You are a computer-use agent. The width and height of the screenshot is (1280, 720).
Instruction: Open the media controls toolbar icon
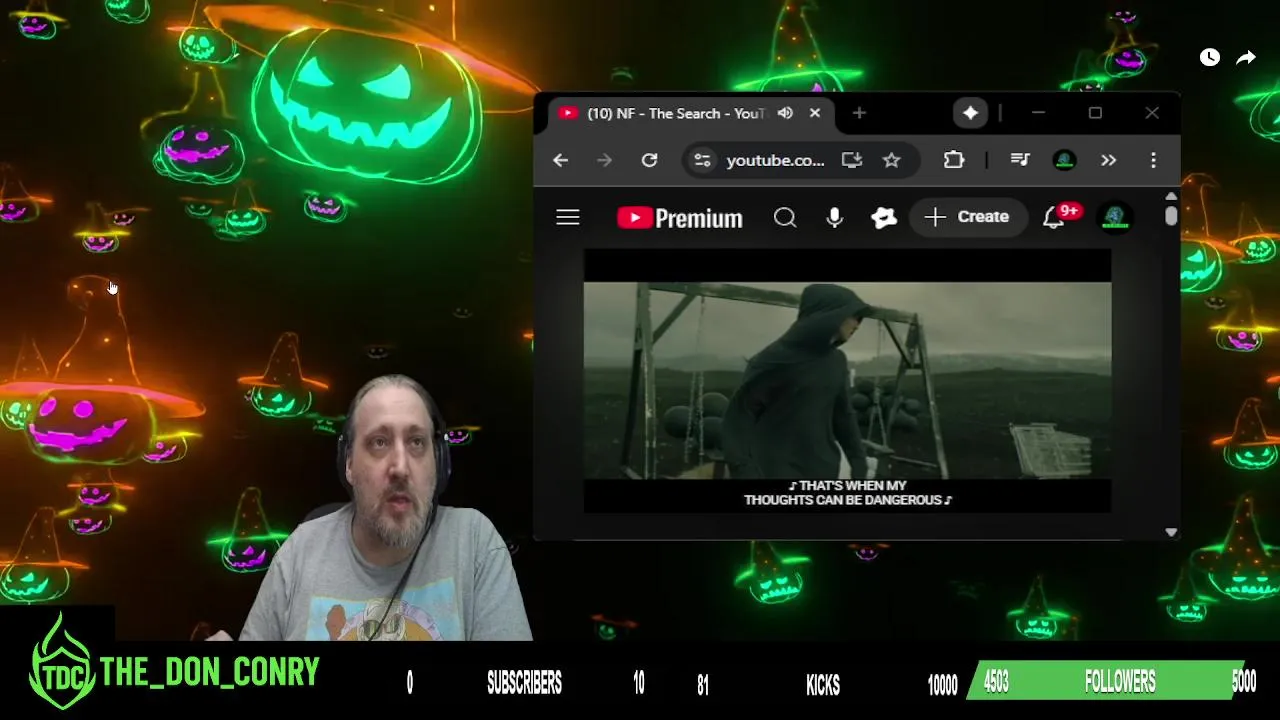click(1020, 160)
